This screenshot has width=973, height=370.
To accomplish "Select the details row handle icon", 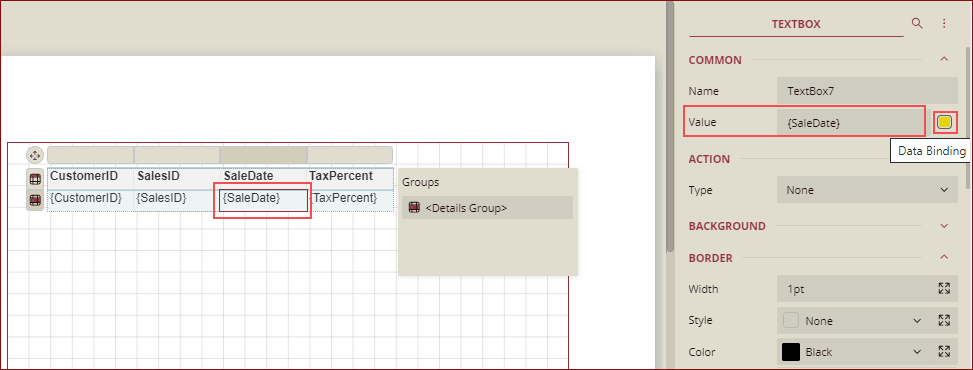I will pos(35,200).
